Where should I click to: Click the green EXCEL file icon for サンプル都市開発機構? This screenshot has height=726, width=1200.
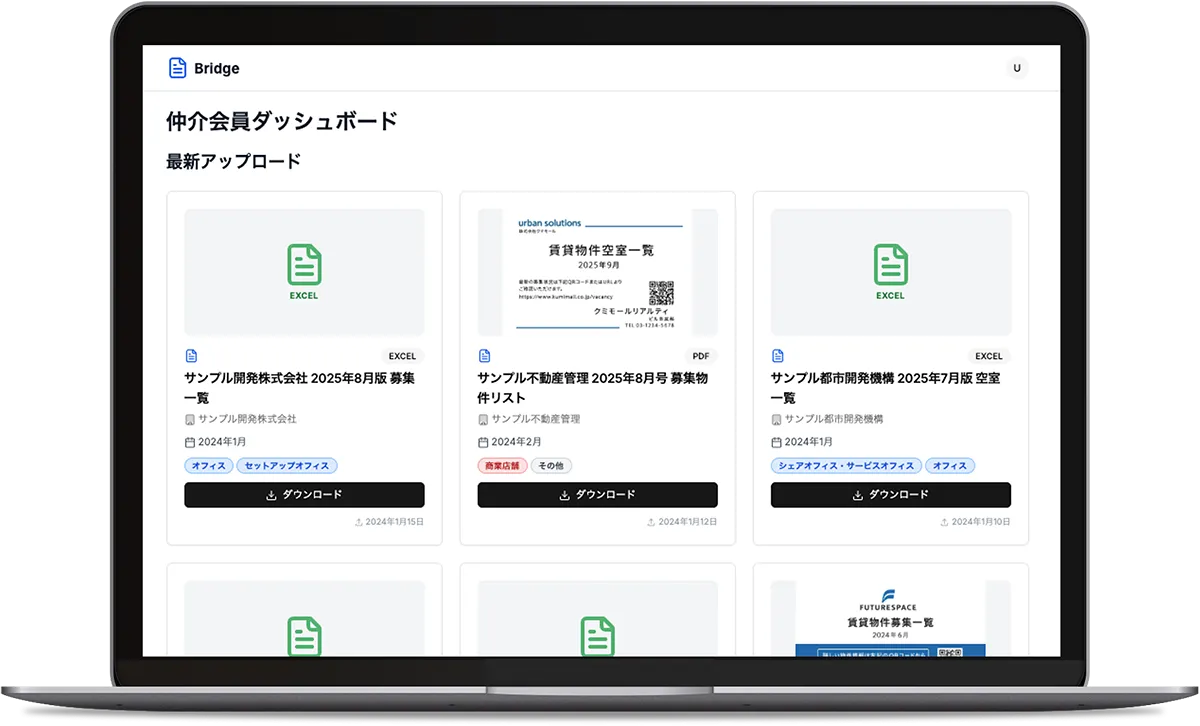(890, 265)
